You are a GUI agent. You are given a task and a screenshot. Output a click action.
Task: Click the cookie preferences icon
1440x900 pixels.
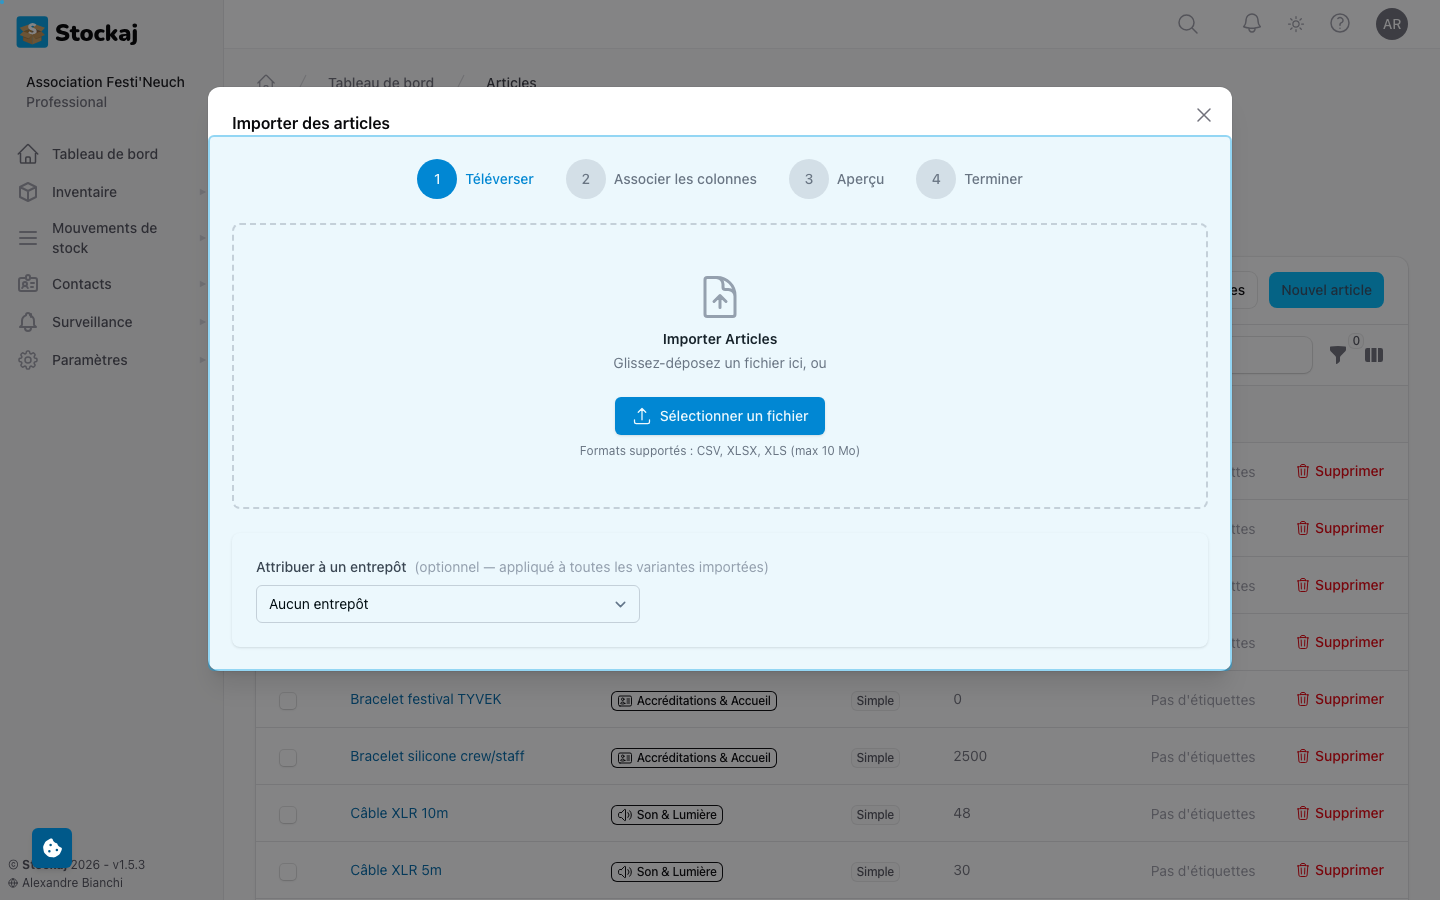(x=52, y=848)
